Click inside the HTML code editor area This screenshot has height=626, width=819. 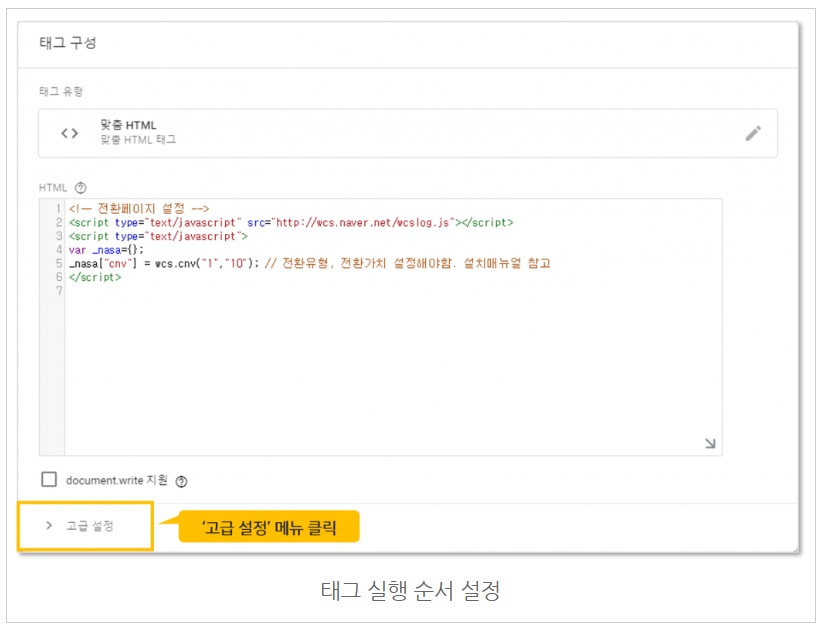point(393,327)
